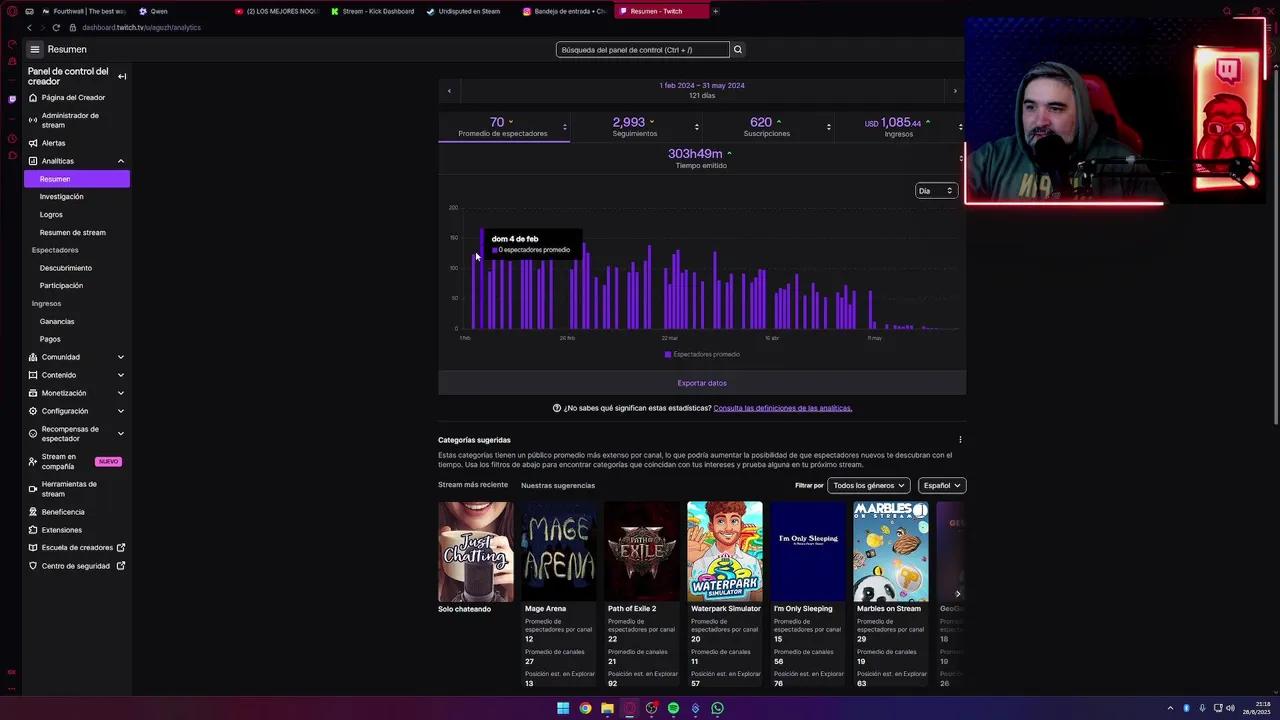This screenshot has height=720, width=1280.
Task: Change metric selector on Suscripciones card
Action: tap(828, 127)
